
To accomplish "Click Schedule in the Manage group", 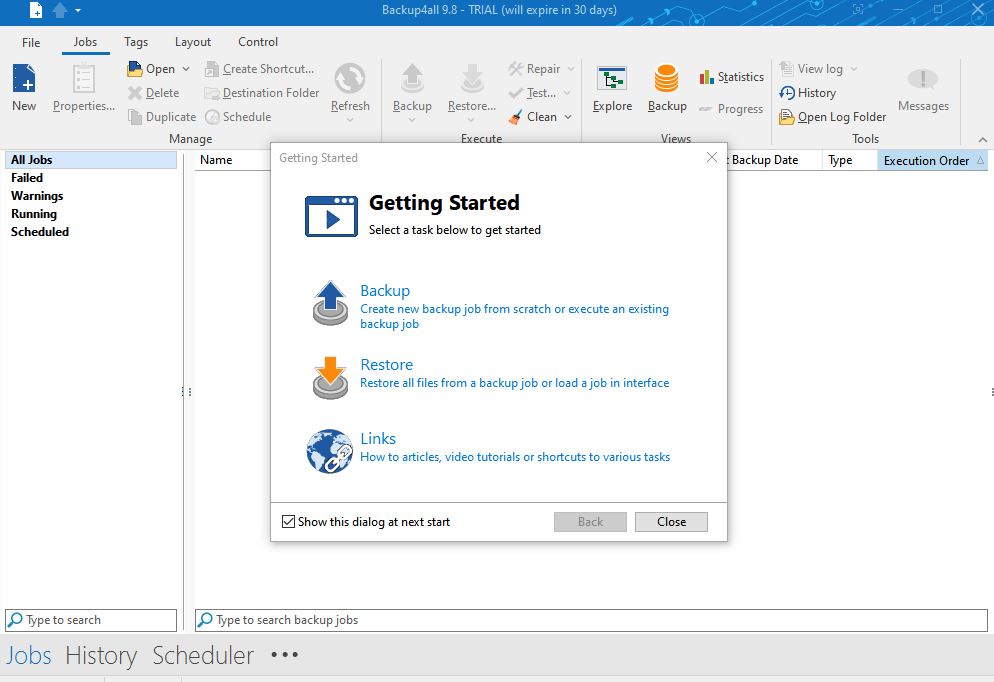I will 238,117.
